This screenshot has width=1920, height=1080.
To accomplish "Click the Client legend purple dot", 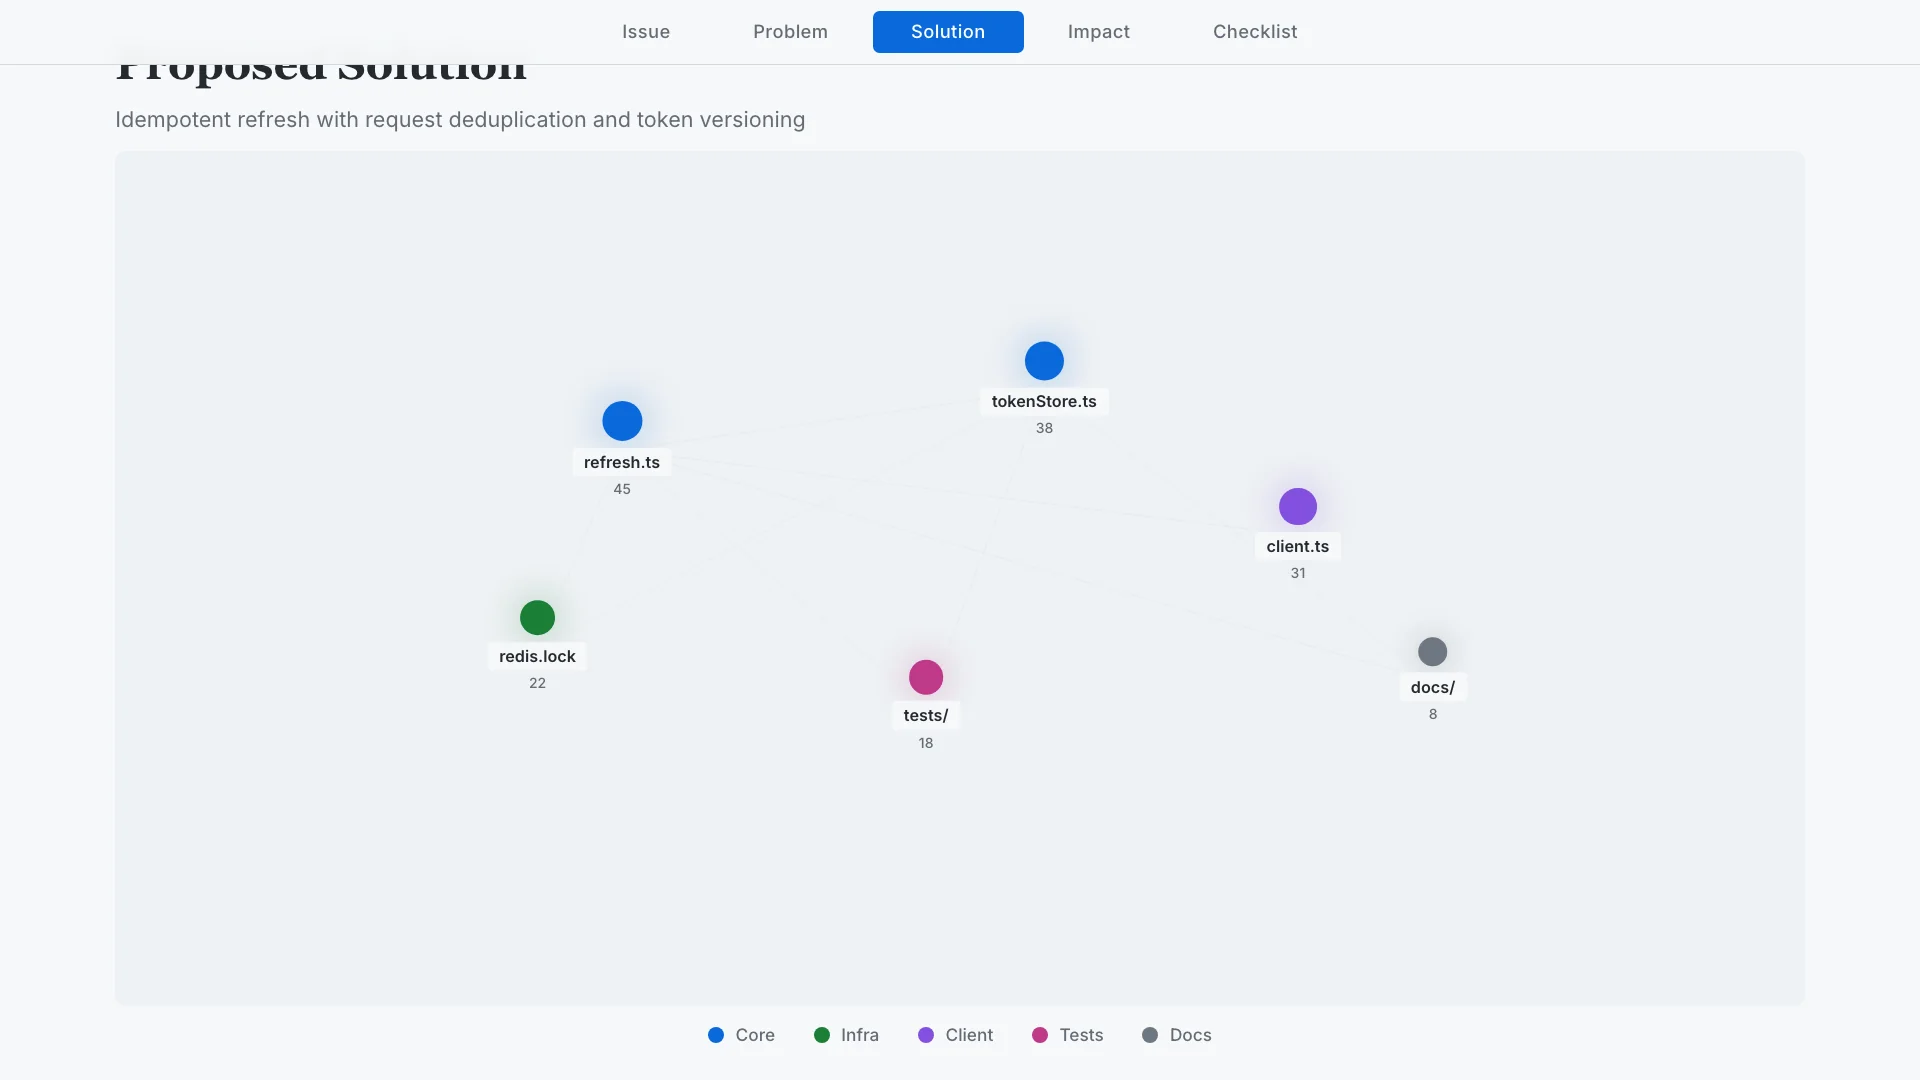I will pyautogui.click(x=926, y=1035).
